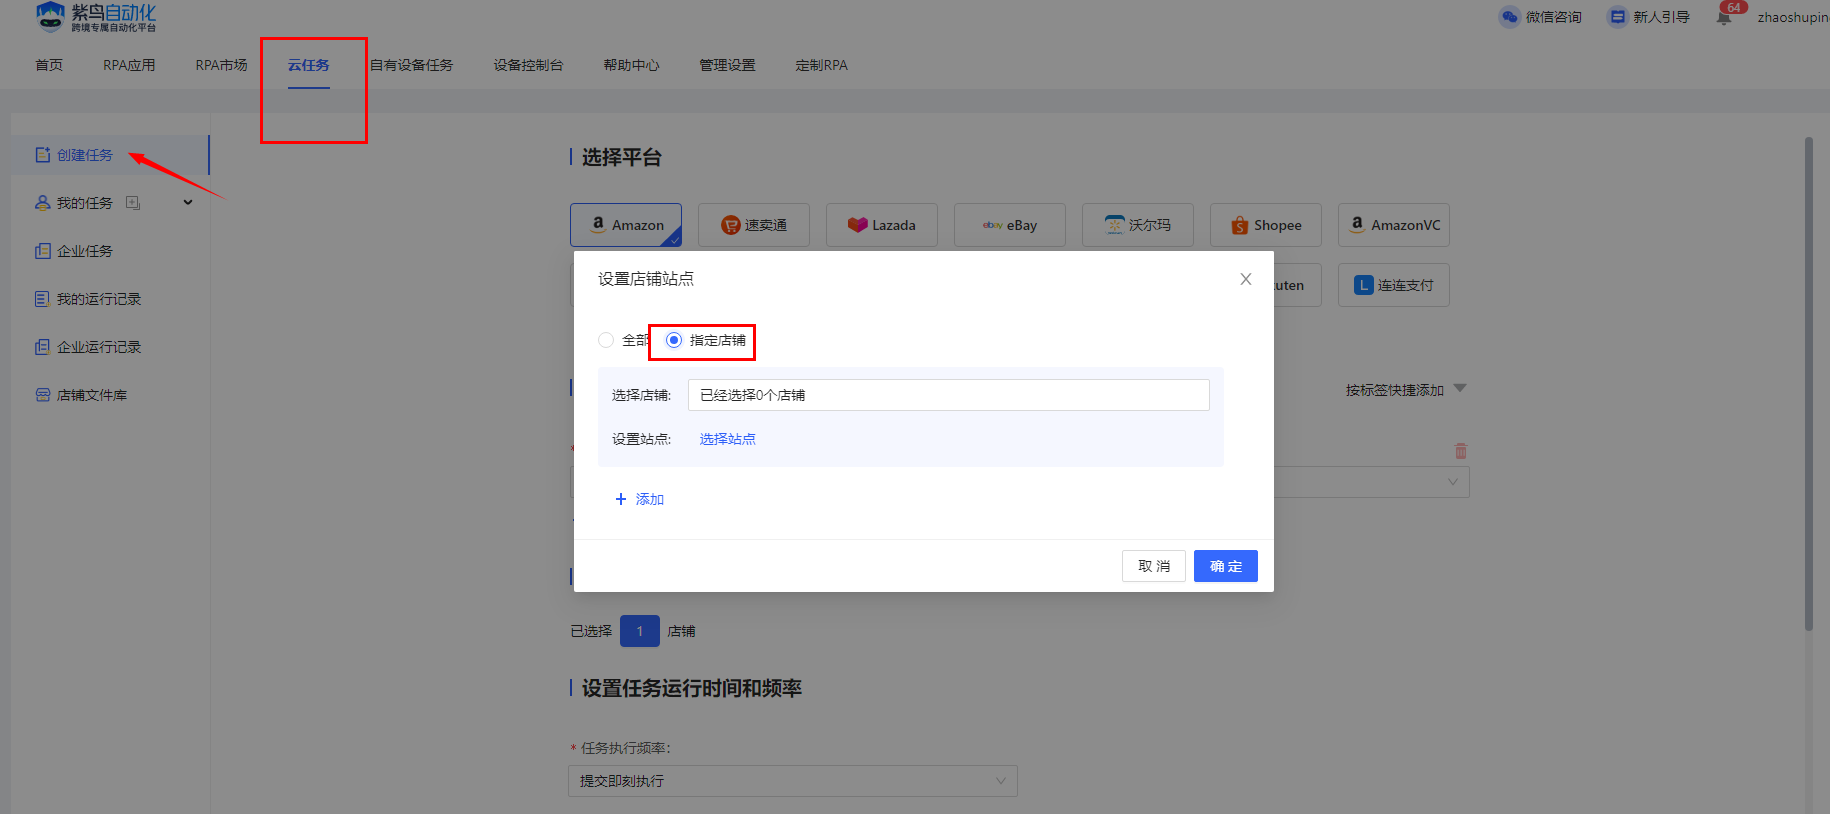
Task: Go to the 首页 tab
Action: (x=49, y=65)
